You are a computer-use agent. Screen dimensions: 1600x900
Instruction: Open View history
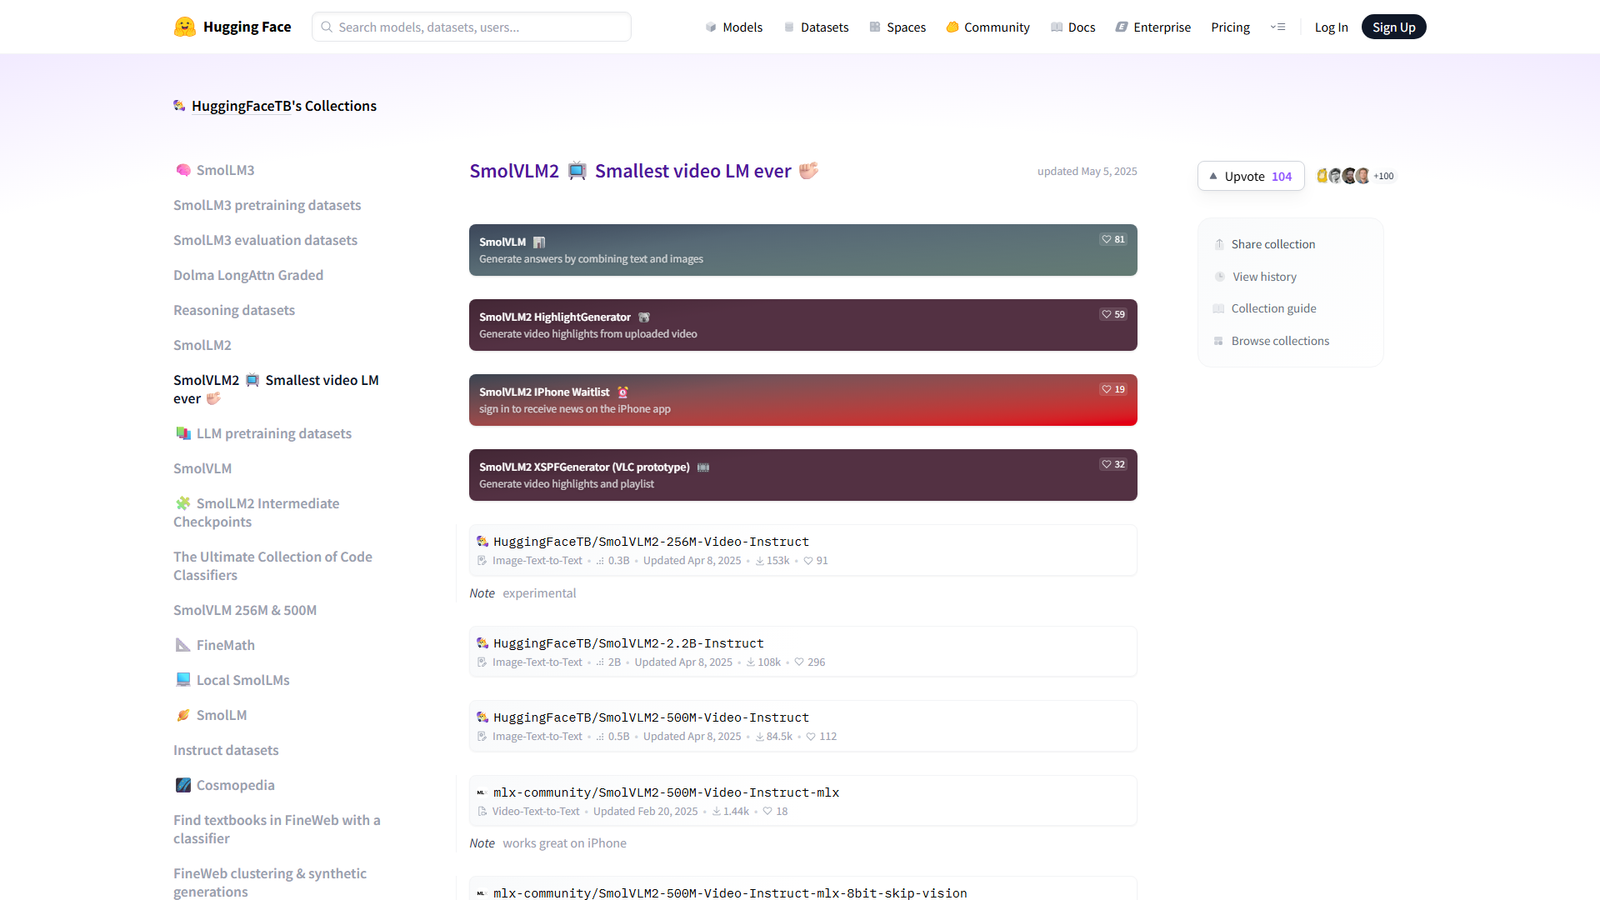click(1263, 276)
